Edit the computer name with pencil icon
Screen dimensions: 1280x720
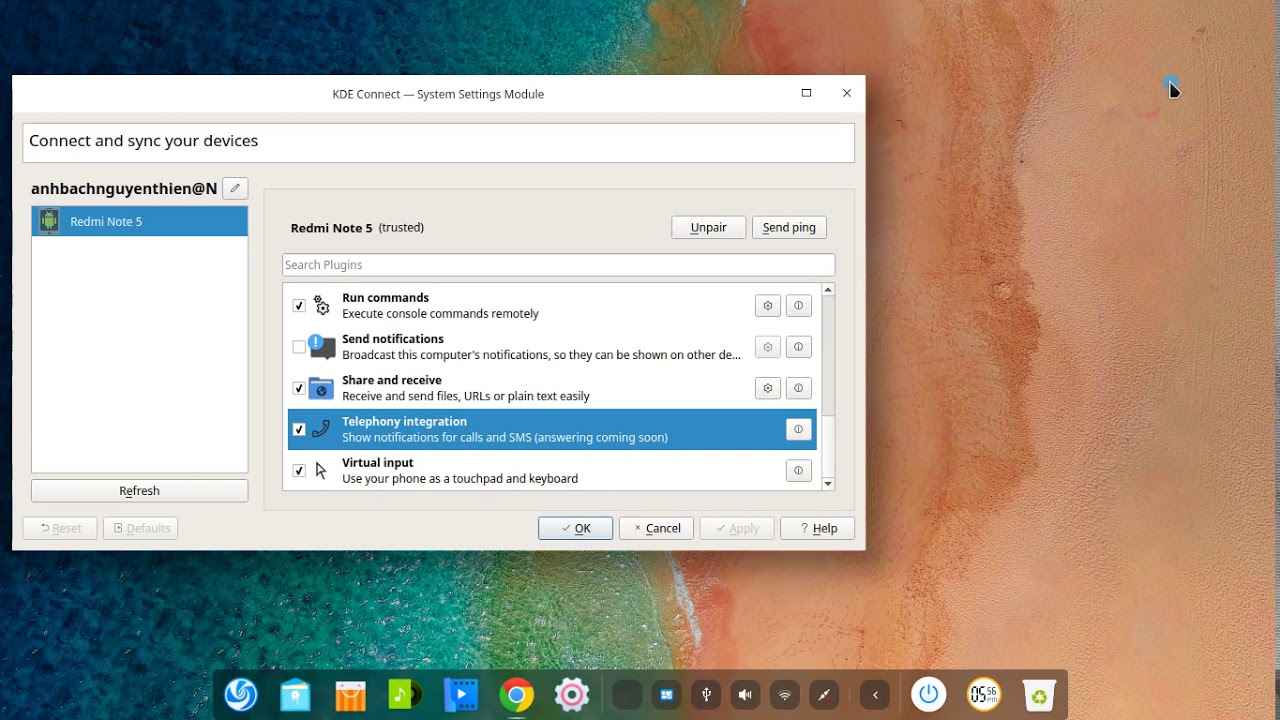(235, 188)
